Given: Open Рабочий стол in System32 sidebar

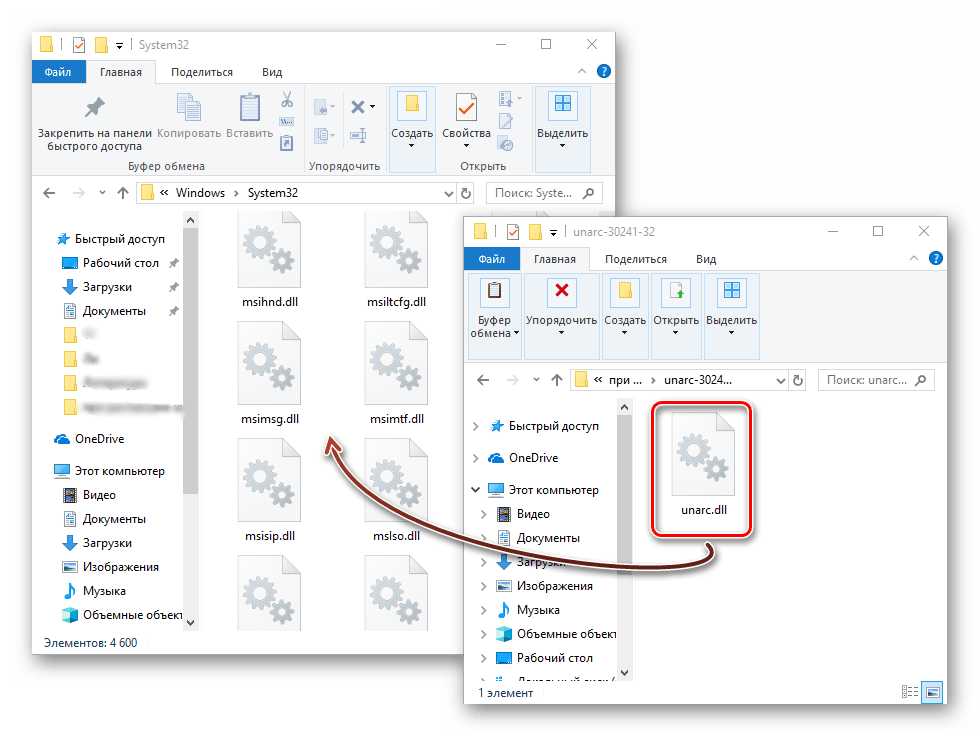Looking at the screenshot, I should coord(121,263).
